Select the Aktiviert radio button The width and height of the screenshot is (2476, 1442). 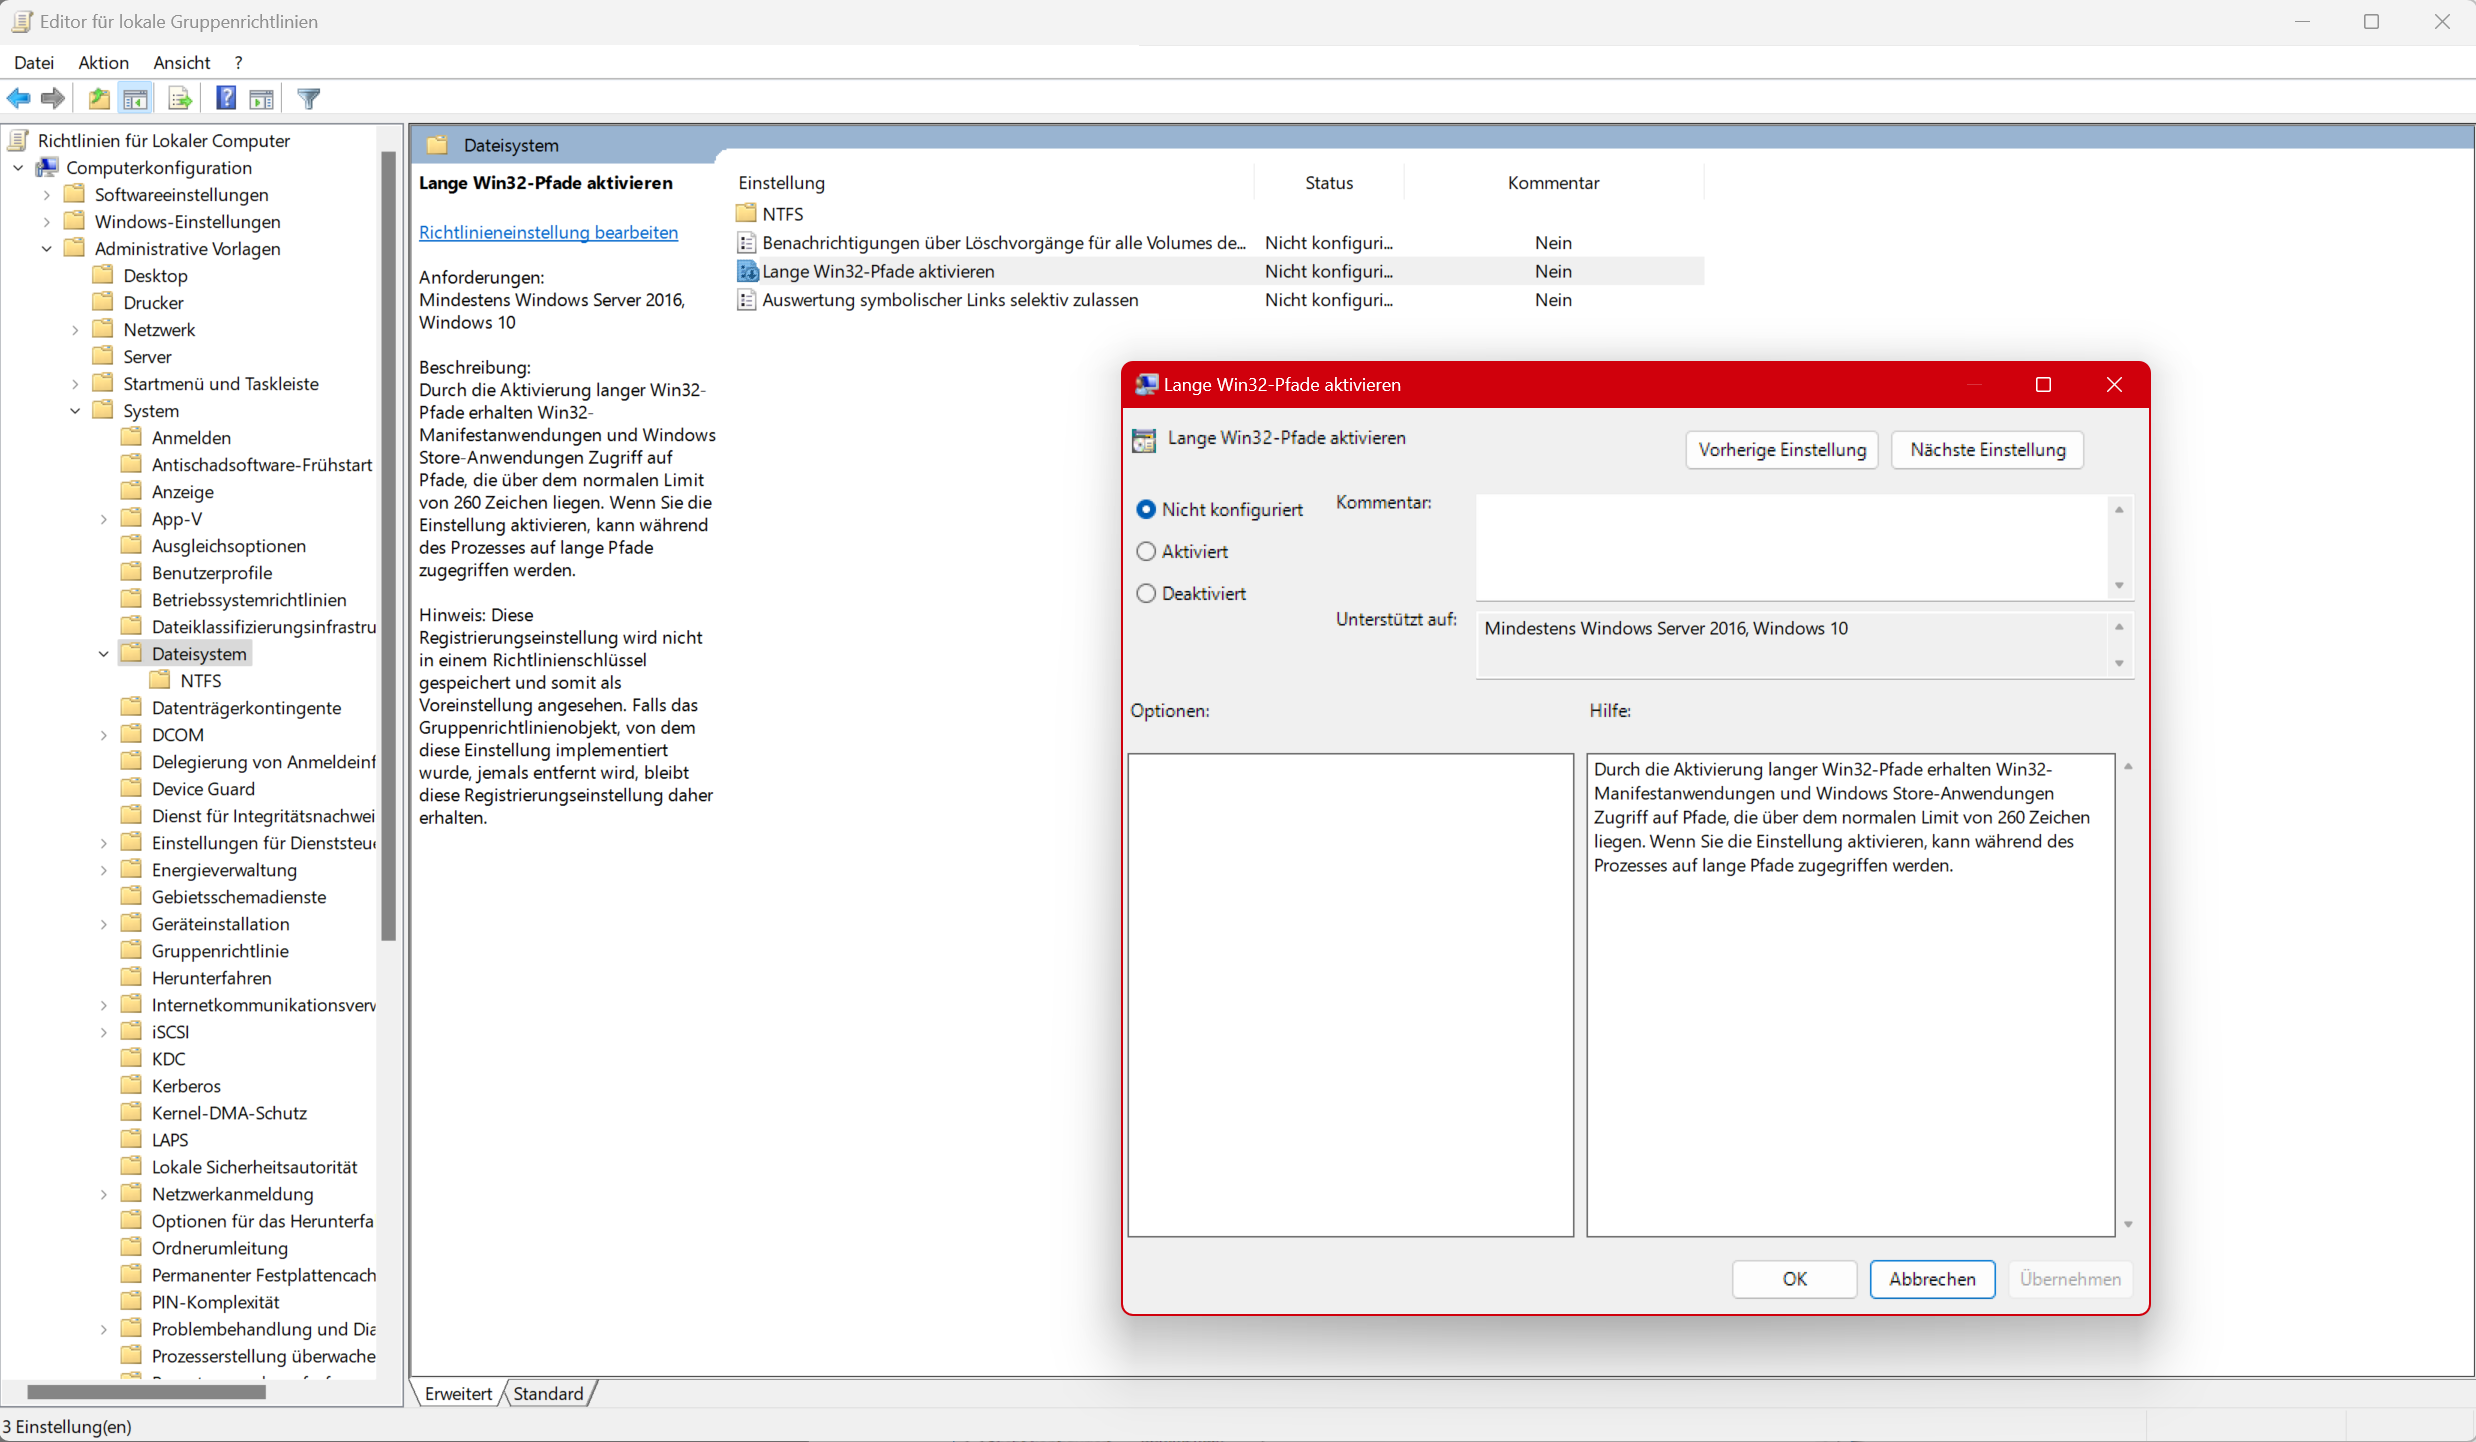coord(1146,551)
